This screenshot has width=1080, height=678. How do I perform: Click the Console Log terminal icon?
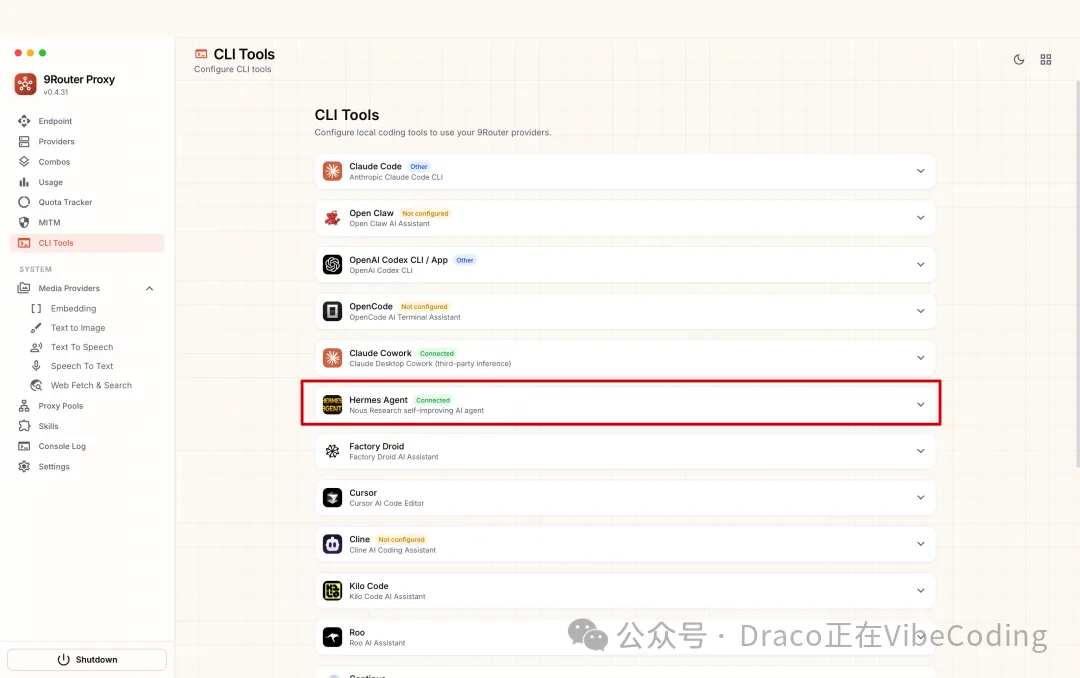click(x=24, y=446)
